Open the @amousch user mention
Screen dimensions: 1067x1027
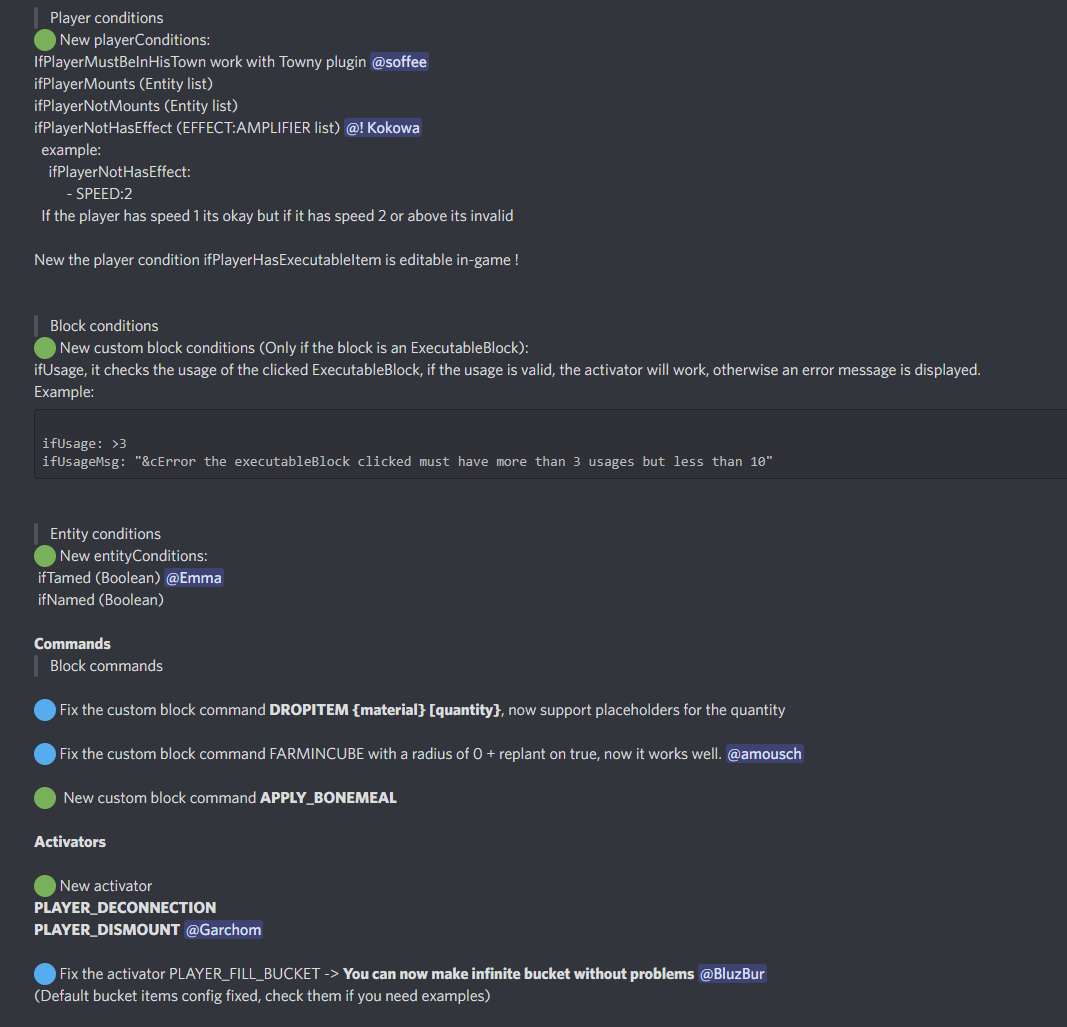coord(764,754)
